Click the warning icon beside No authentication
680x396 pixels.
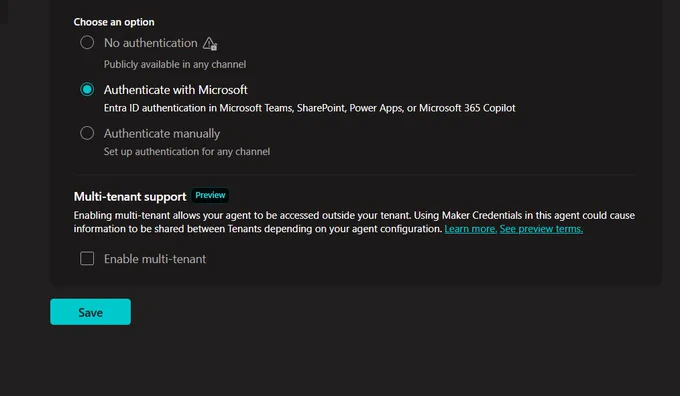210,43
